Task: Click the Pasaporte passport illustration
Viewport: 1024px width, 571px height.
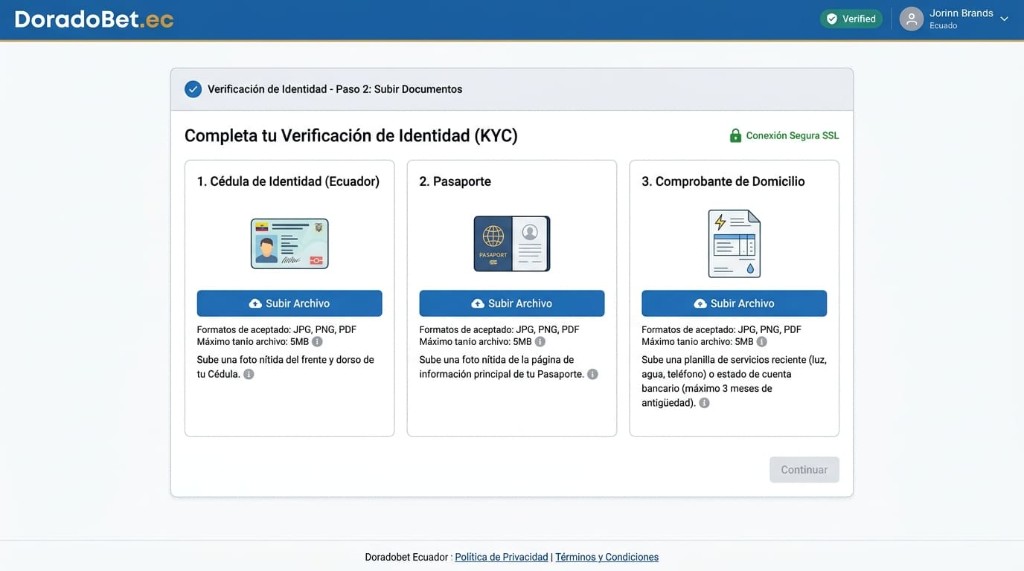Action: pos(512,244)
